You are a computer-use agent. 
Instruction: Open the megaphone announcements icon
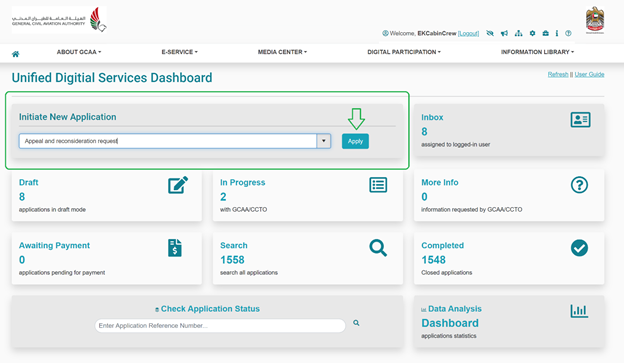pyautogui.click(x=504, y=33)
